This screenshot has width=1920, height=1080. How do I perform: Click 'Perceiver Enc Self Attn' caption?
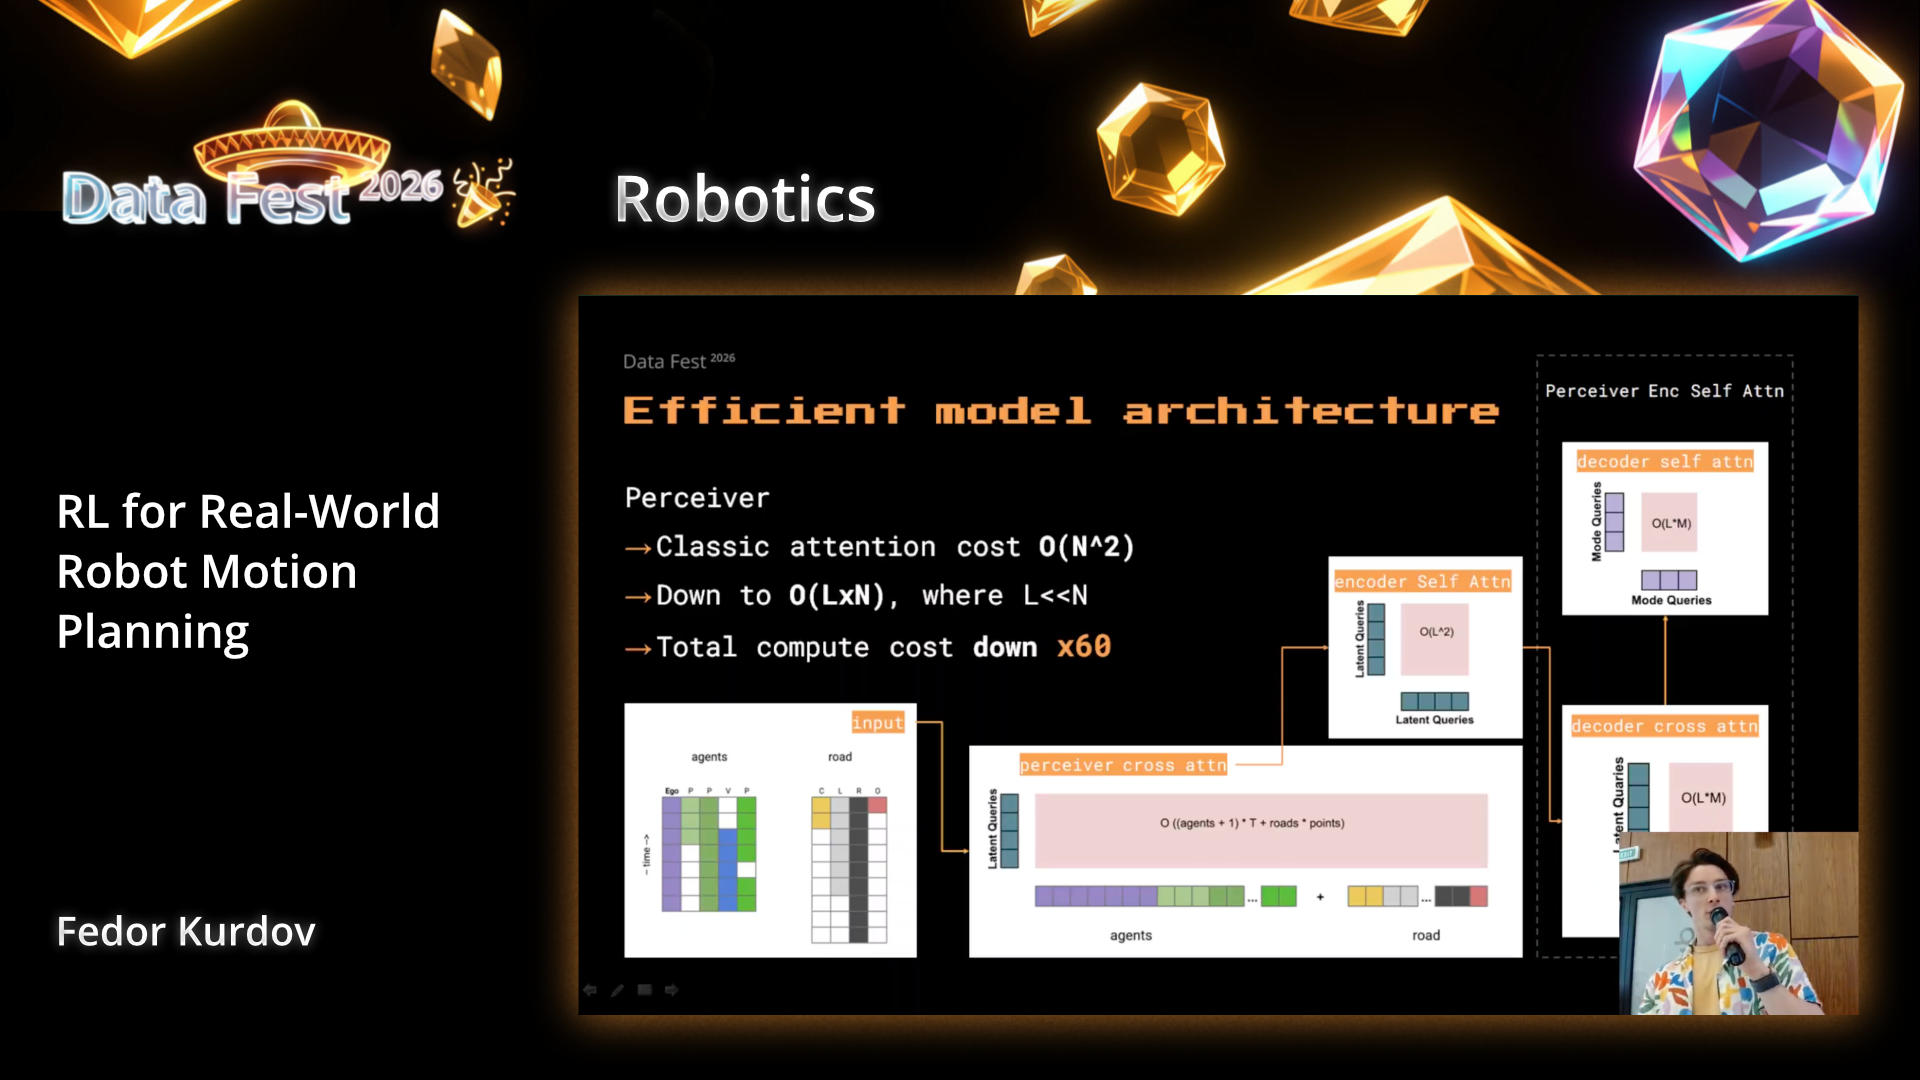pos(1665,391)
